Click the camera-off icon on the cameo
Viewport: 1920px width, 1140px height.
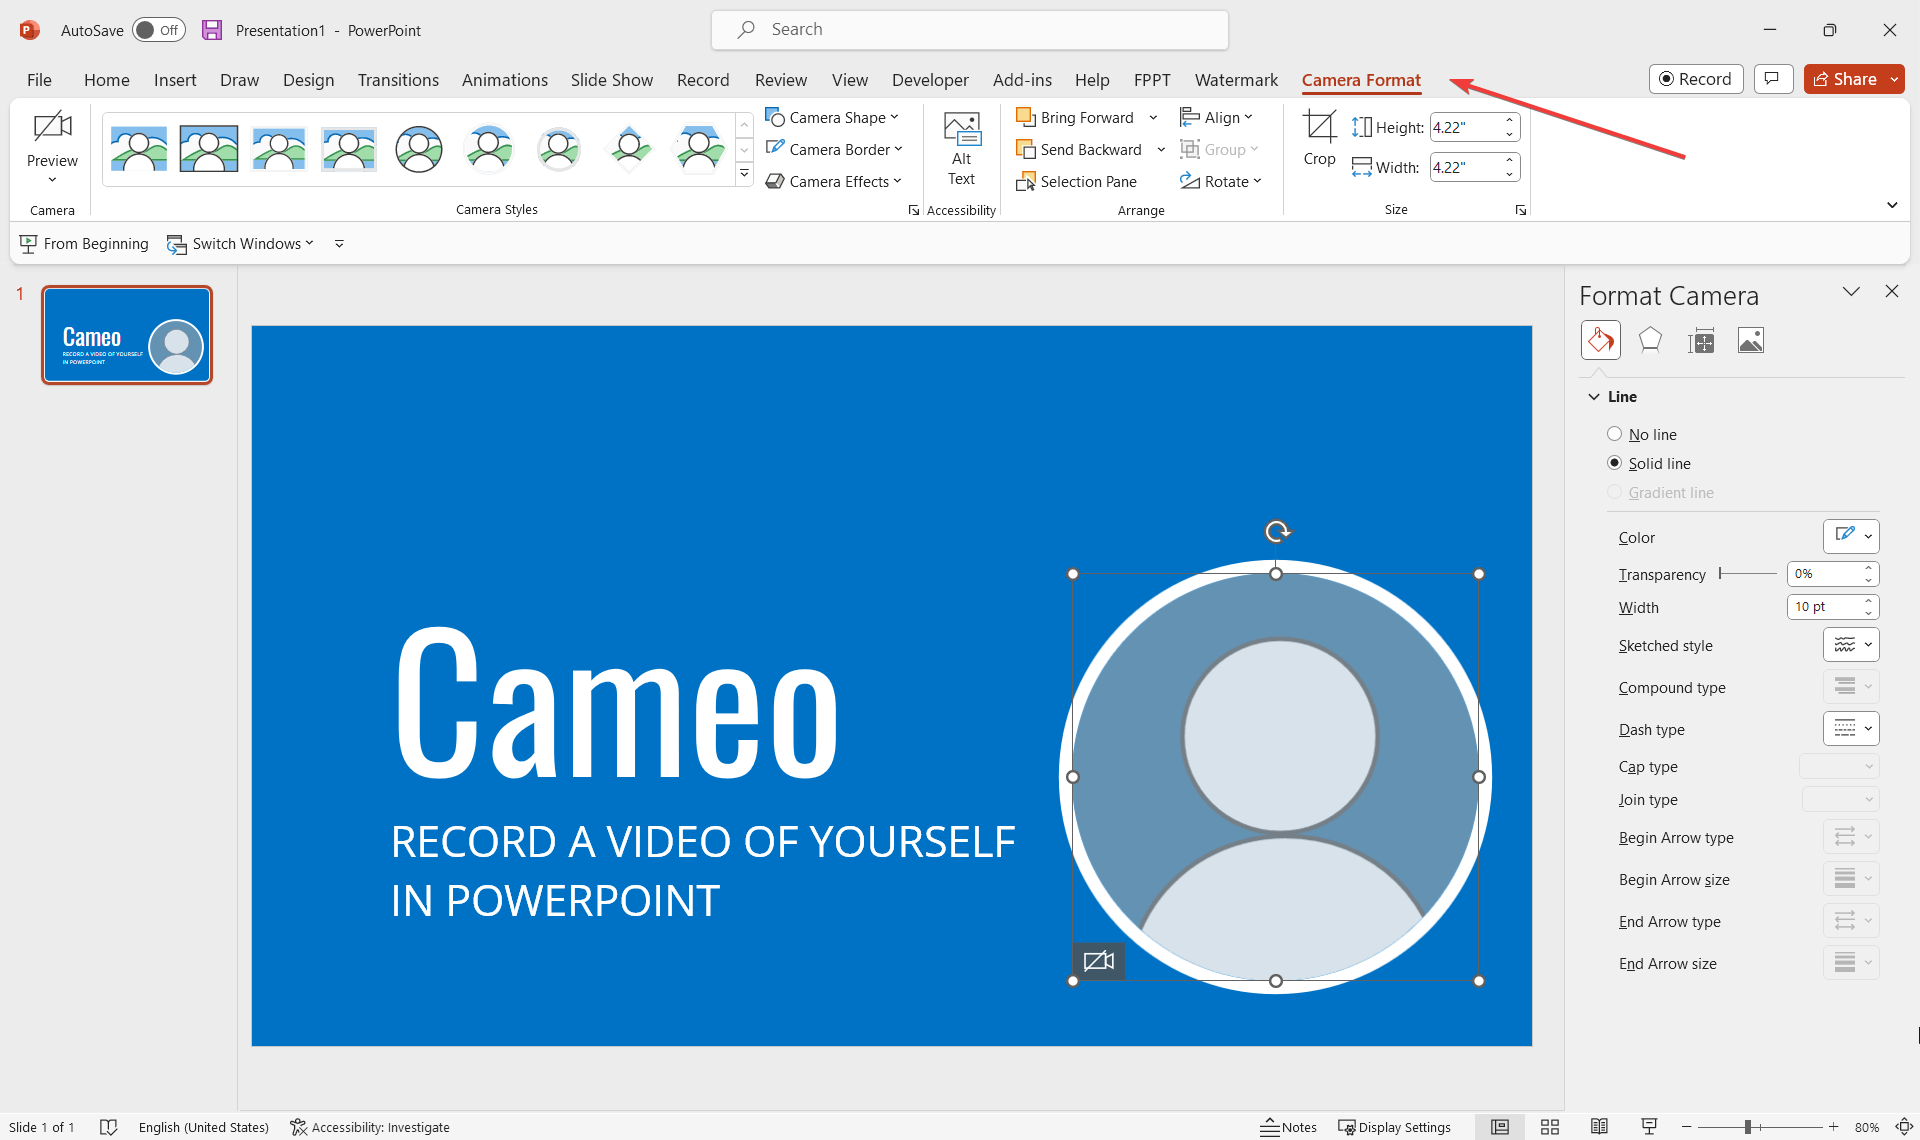(1098, 961)
